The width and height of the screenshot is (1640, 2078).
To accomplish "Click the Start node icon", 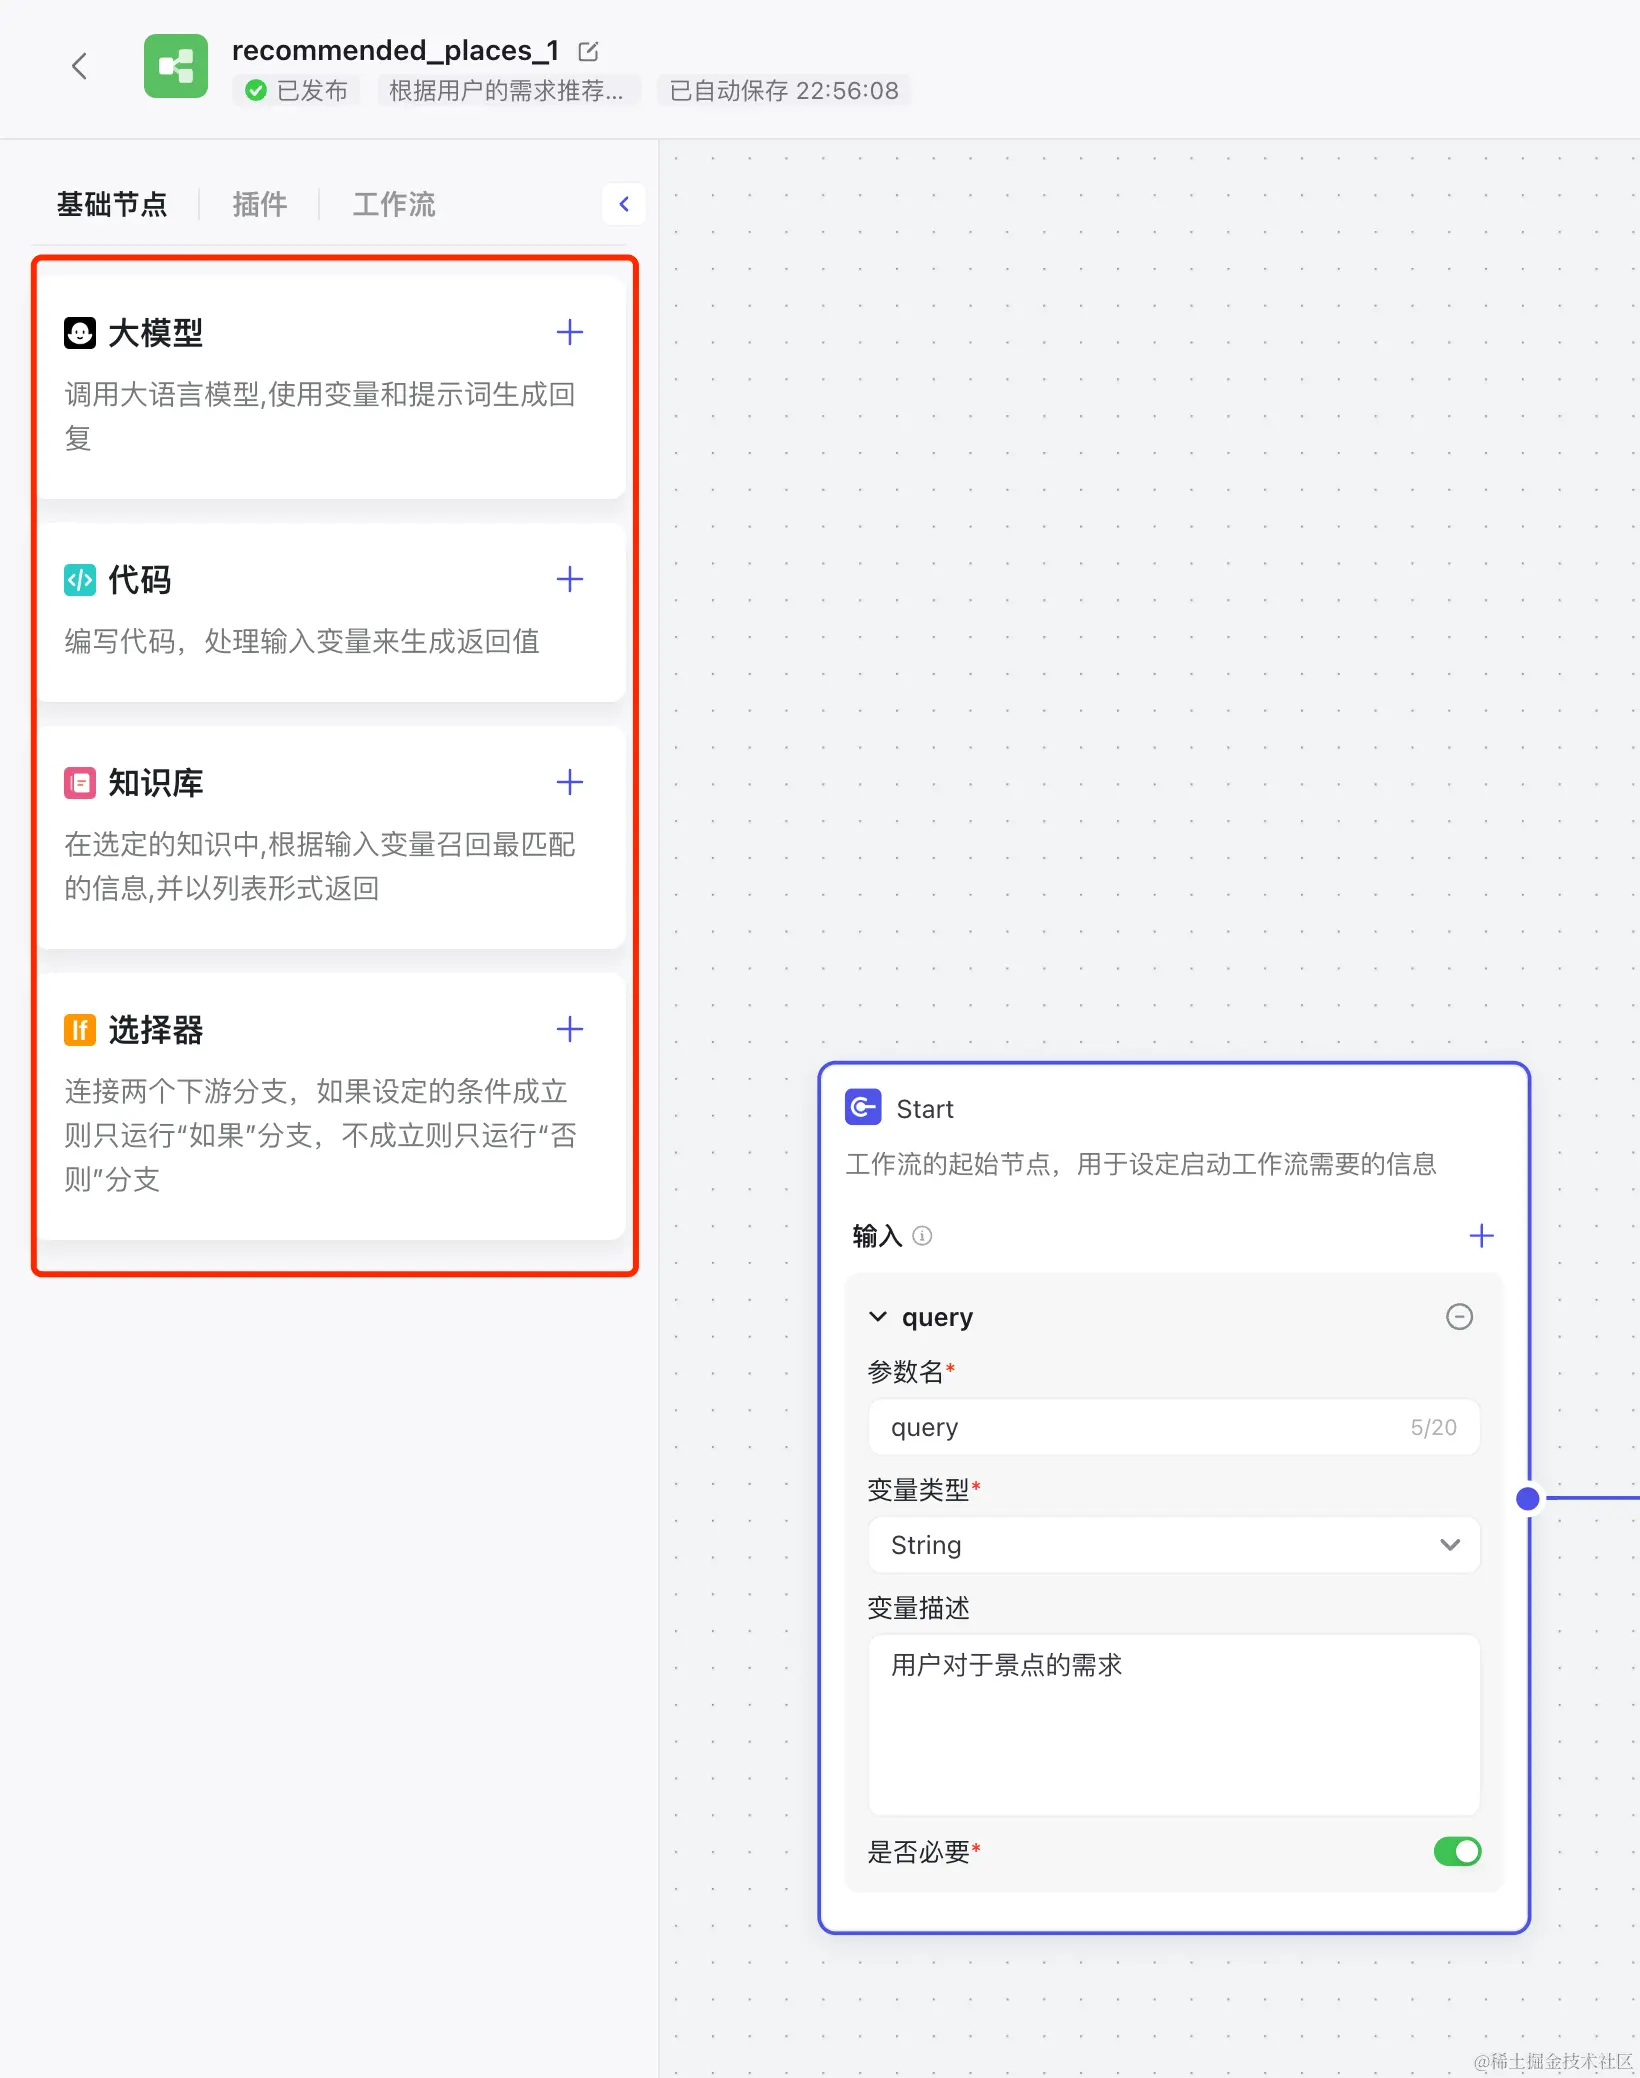I will pos(863,1107).
